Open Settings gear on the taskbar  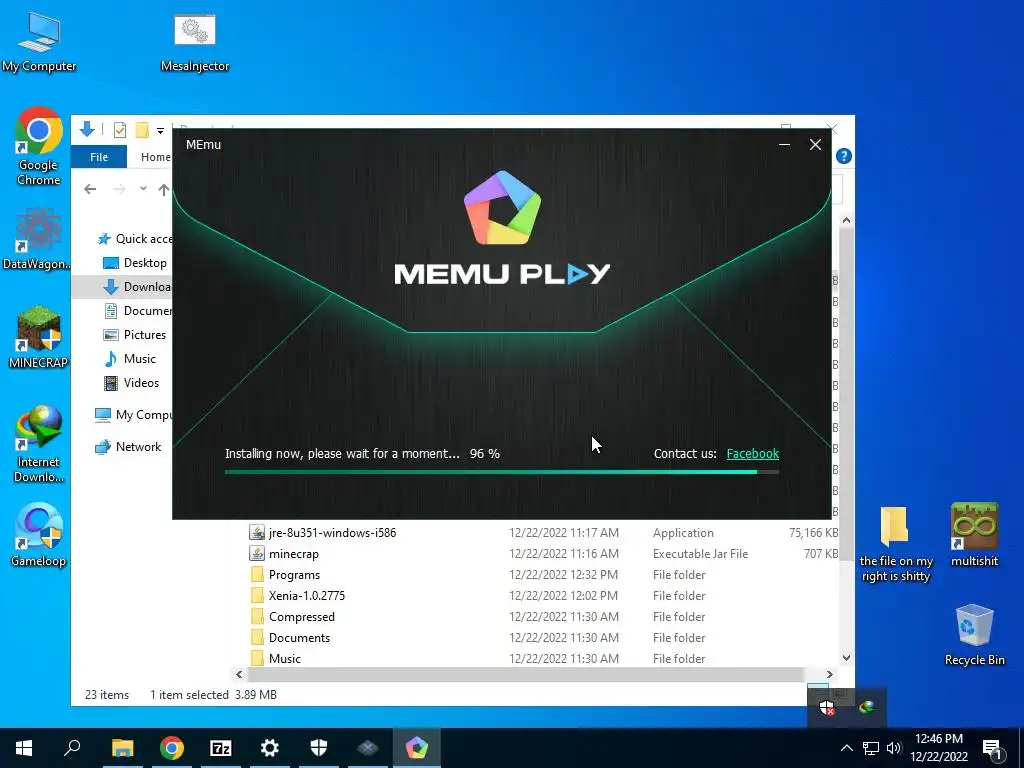(x=270, y=748)
